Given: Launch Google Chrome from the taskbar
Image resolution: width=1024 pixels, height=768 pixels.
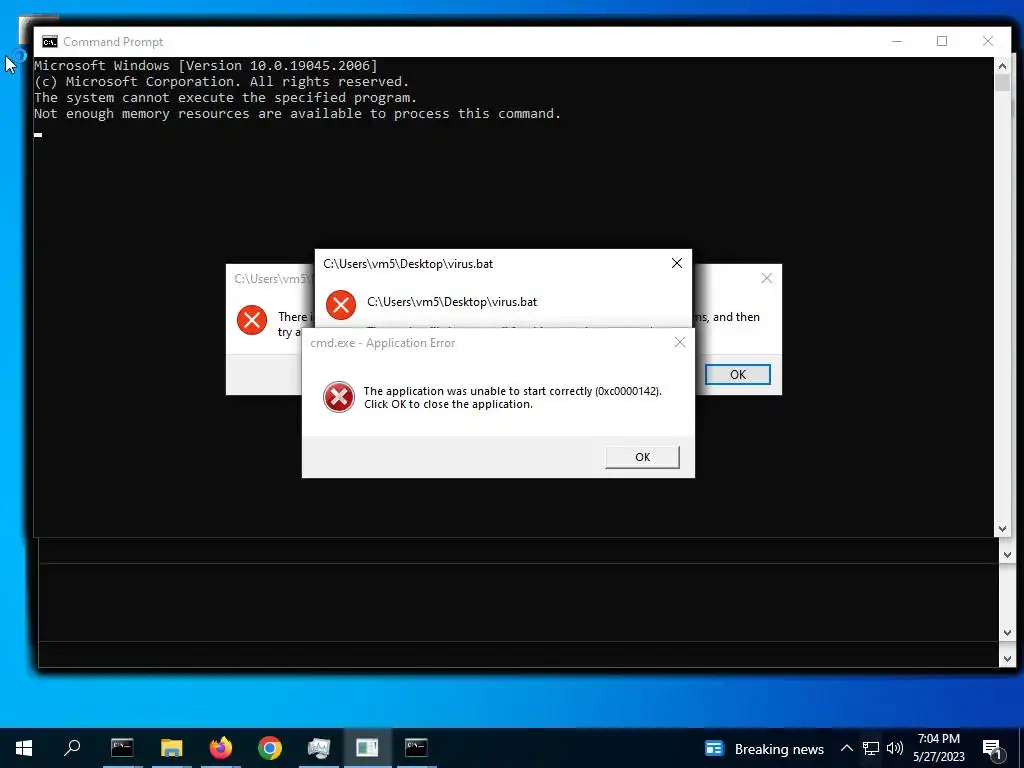Looking at the screenshot, I should point(270,748).
